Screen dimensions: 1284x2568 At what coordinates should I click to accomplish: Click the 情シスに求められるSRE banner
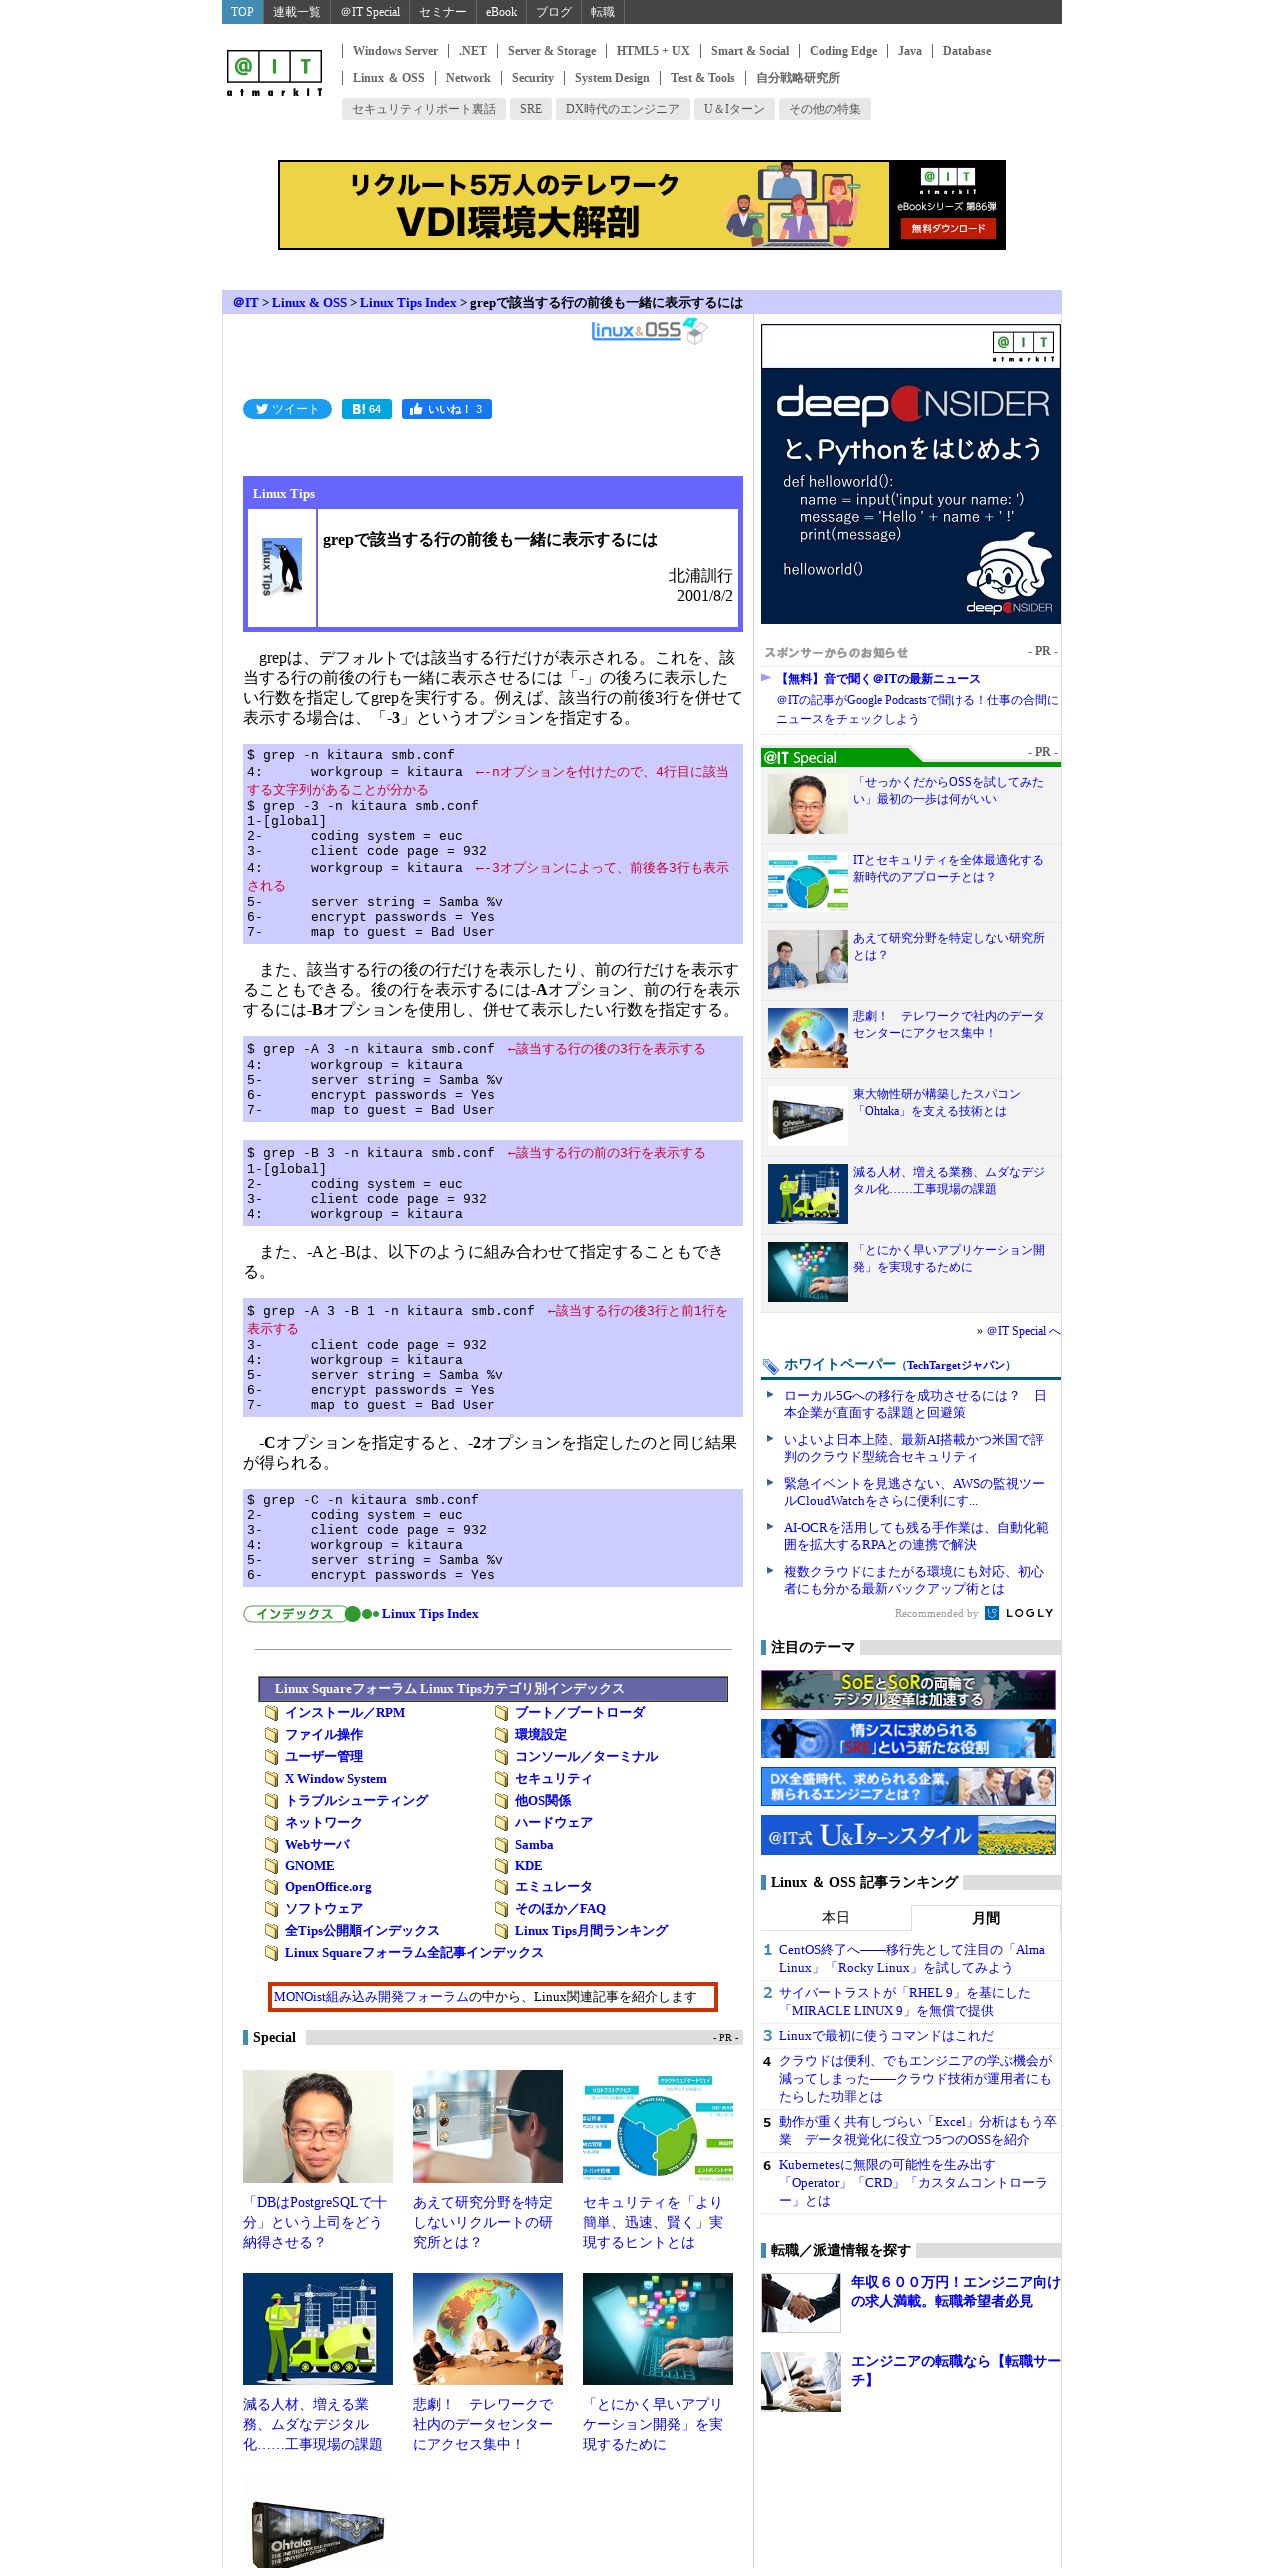click(908, 1739)
